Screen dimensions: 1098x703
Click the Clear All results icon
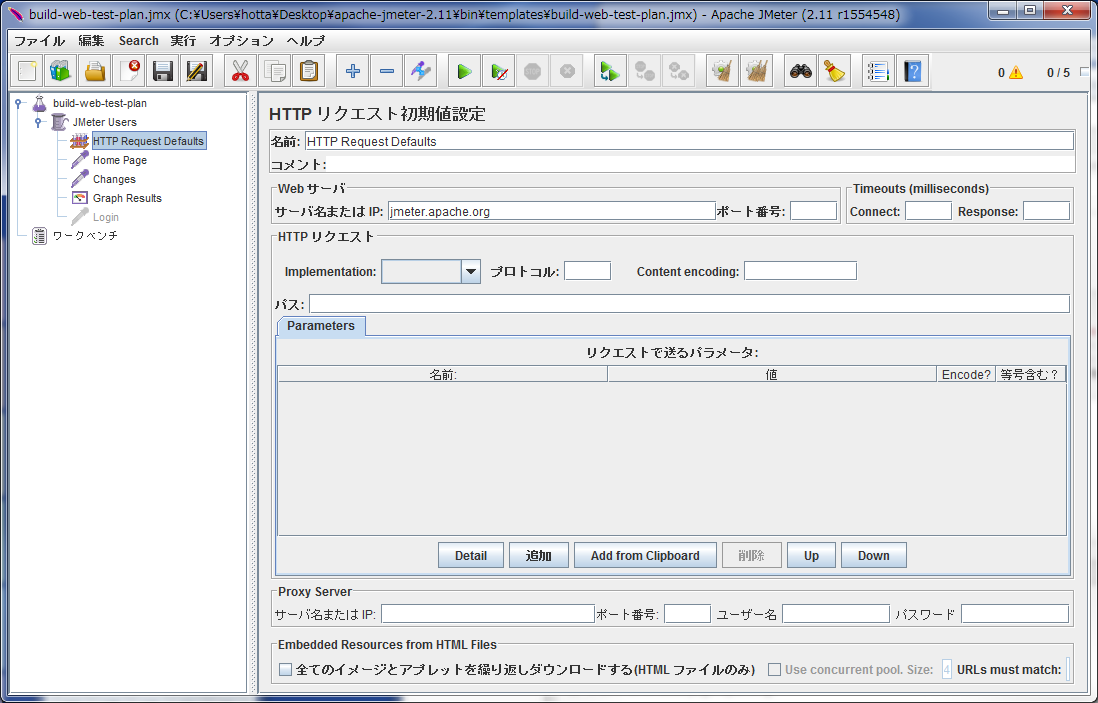click(x=756, y=71)
